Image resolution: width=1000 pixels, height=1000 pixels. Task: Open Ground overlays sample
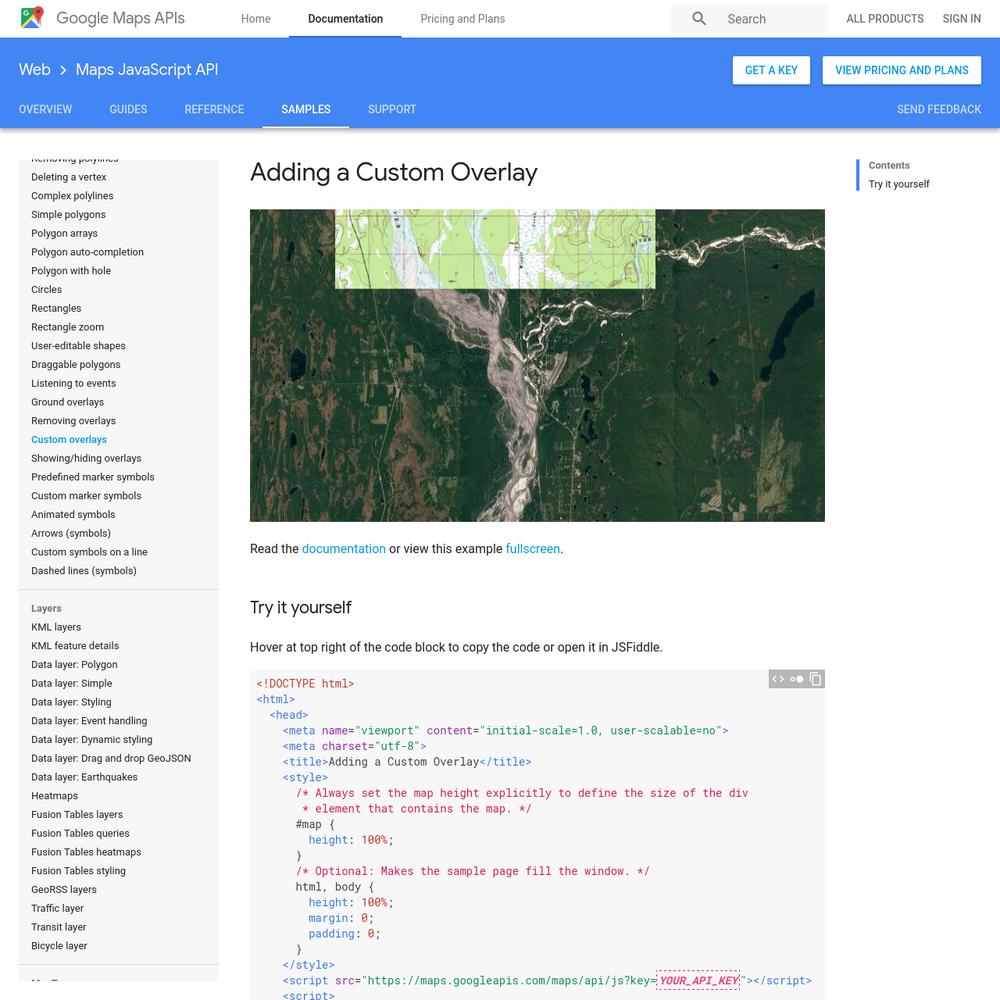pyautogui.click(x=68, y=402)
